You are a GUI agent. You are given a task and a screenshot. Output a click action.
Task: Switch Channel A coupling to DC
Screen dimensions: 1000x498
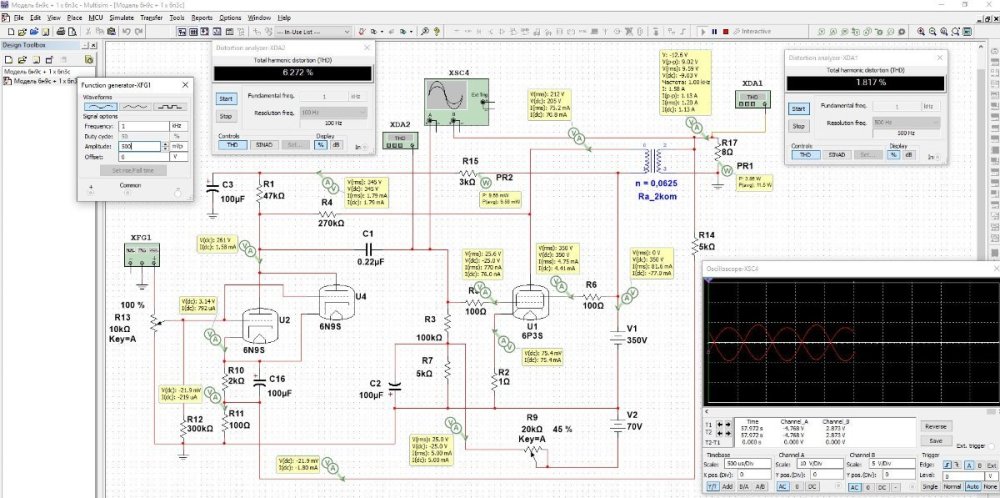pyautogui.click(x=811, y=486)
